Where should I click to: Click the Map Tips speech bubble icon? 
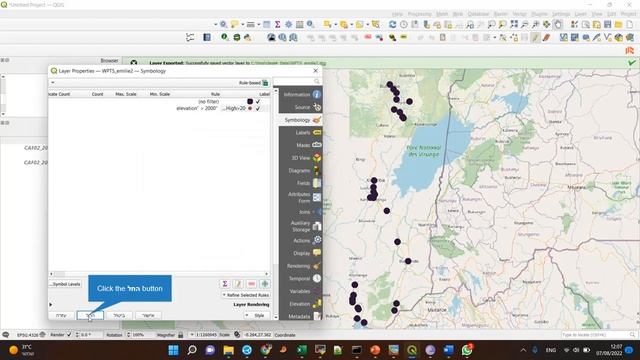[x=234, y=24]
